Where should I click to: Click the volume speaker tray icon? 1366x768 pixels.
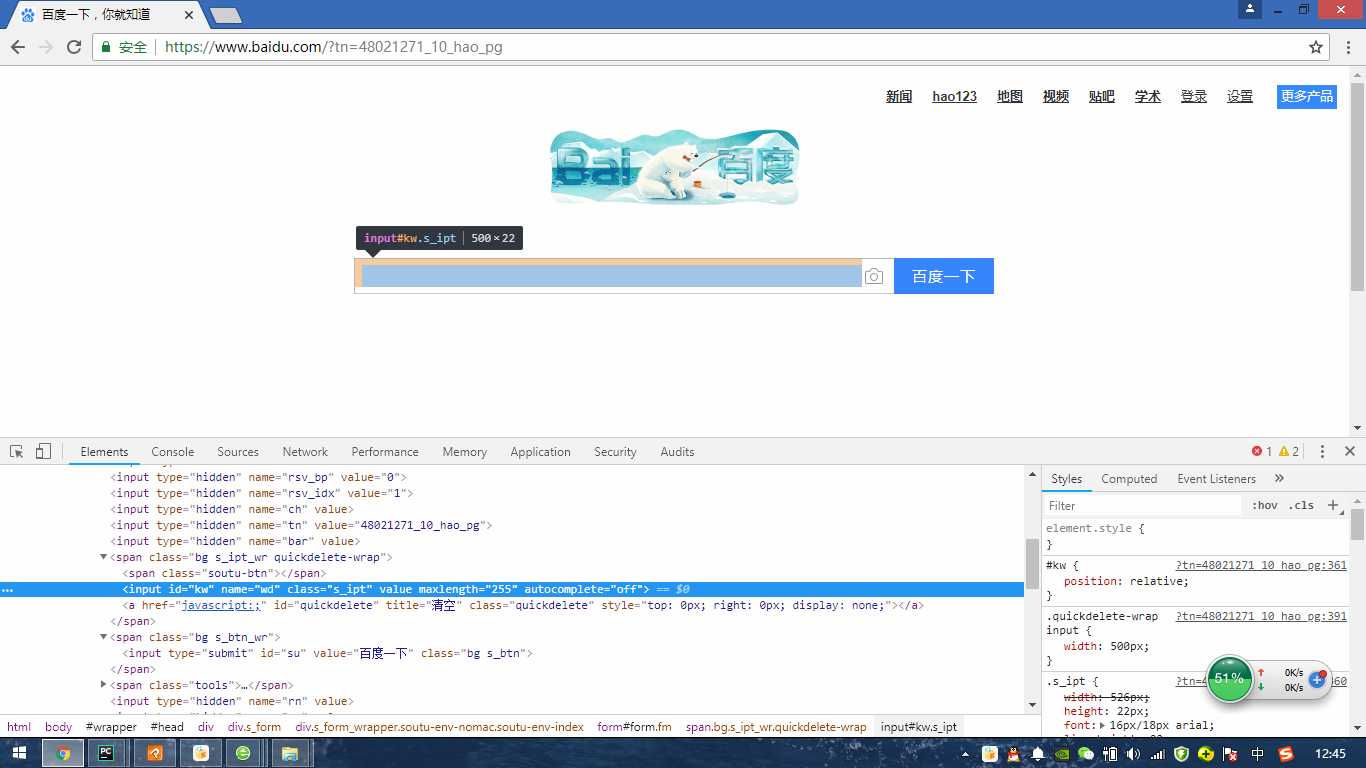coord(1133,753)
